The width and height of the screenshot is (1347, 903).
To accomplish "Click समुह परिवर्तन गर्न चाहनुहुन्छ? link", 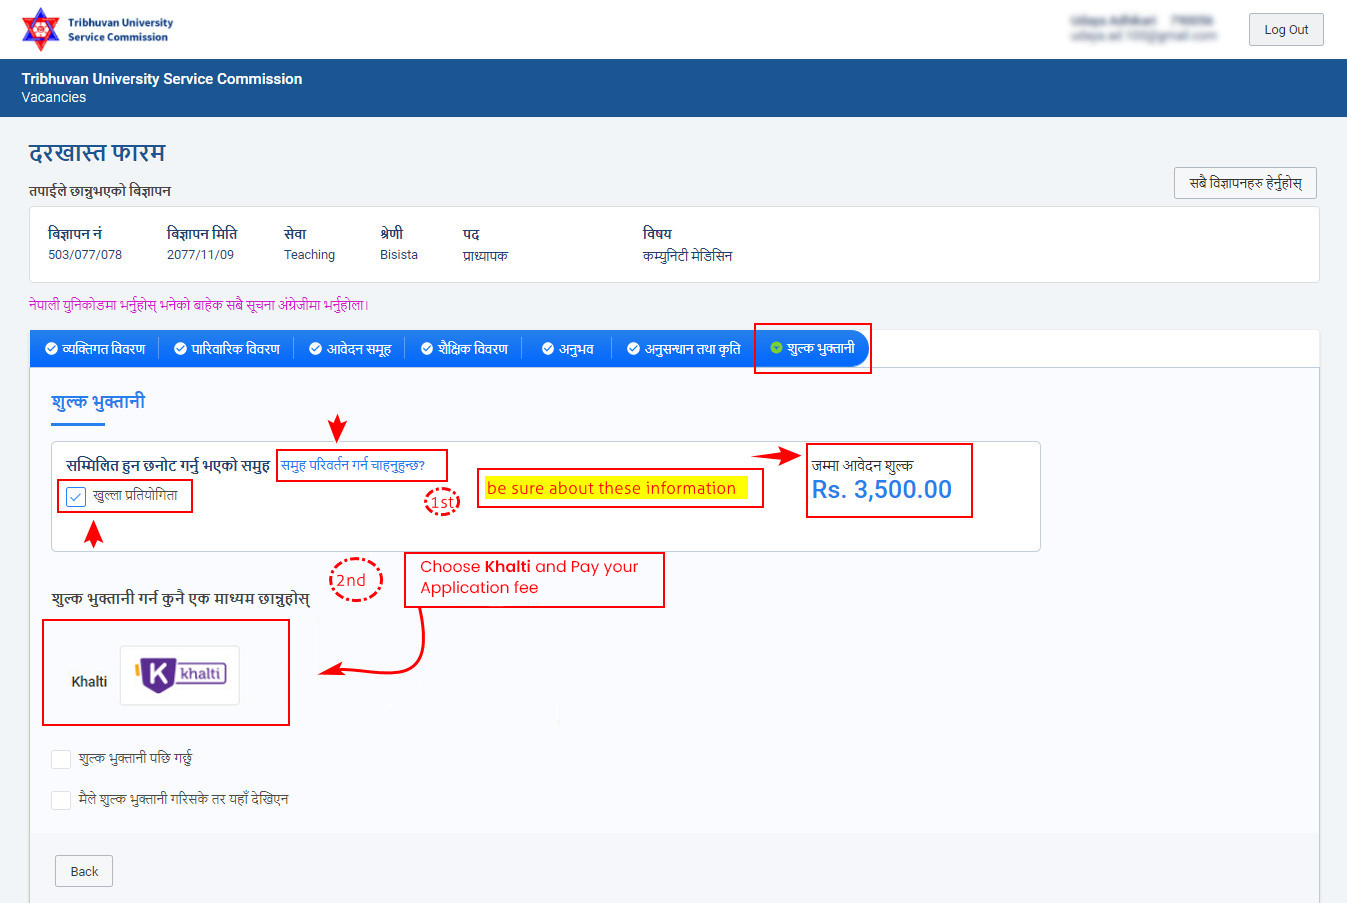I will (x=353, y=465).
